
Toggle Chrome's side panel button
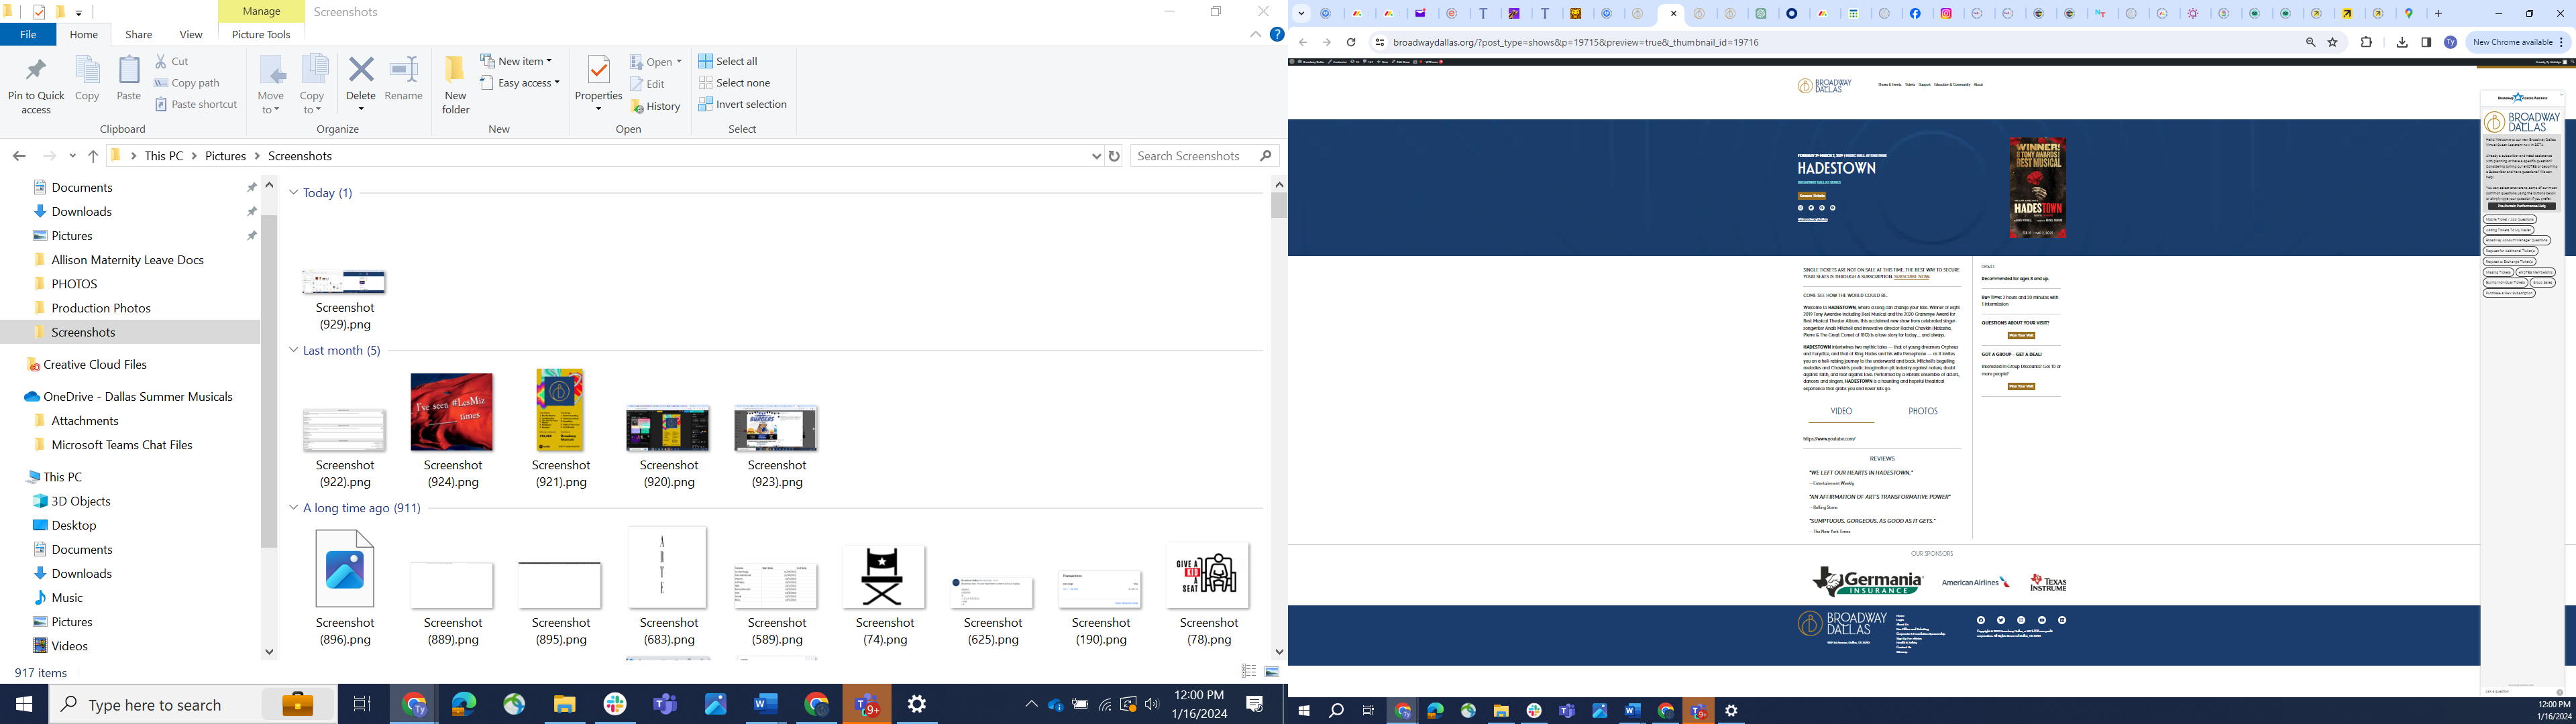pos(2426,42)
